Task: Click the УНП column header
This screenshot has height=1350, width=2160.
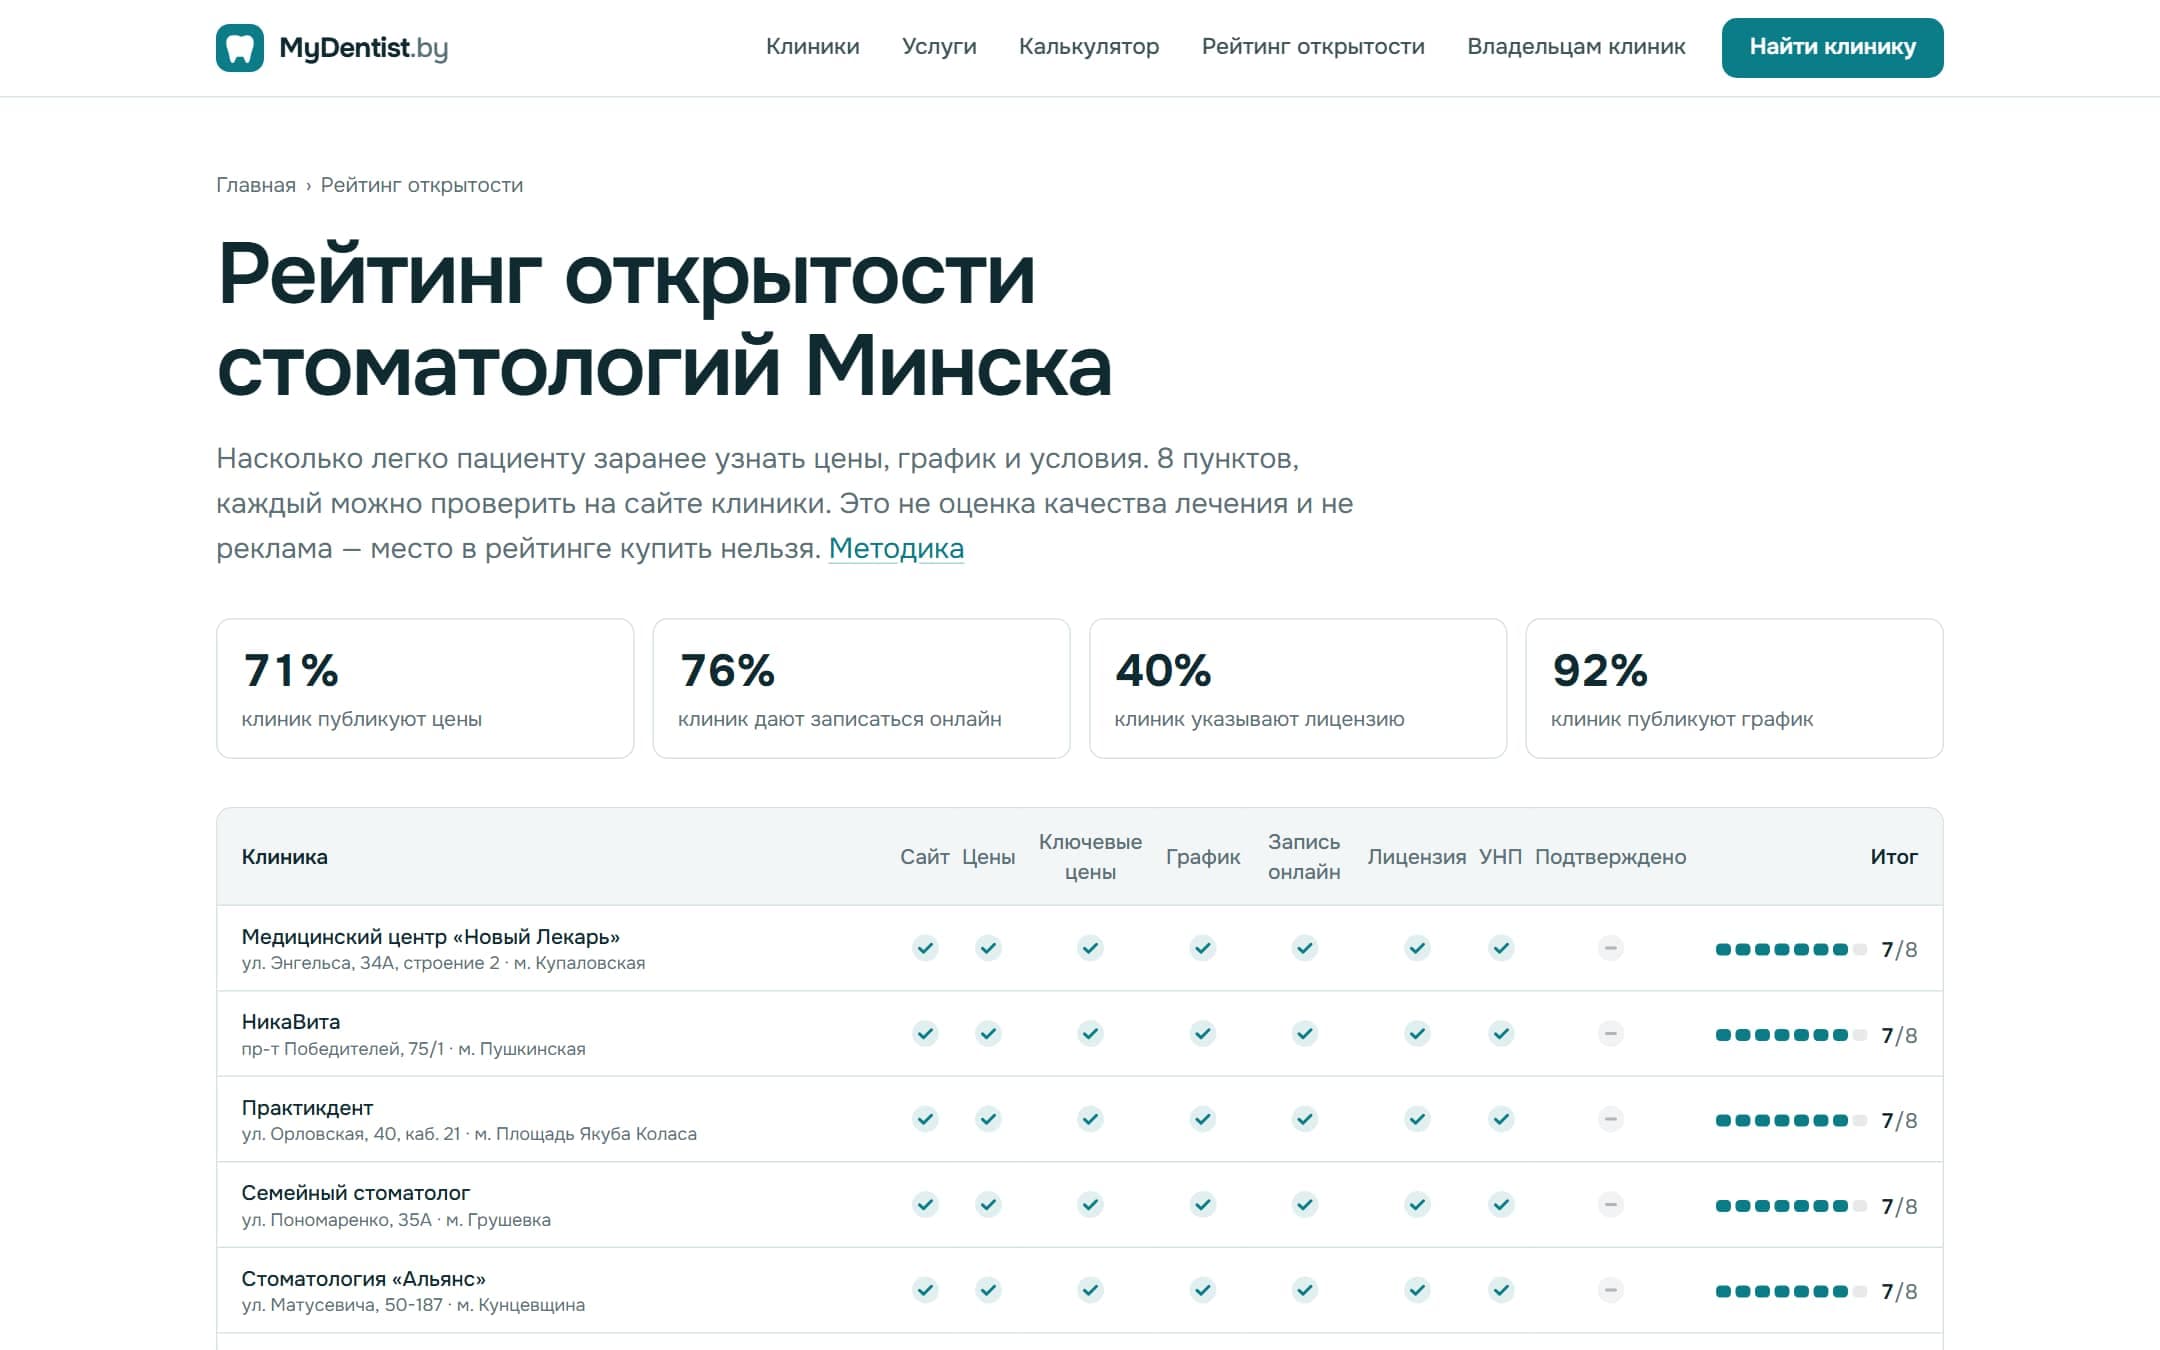Action: point(1501,857)
